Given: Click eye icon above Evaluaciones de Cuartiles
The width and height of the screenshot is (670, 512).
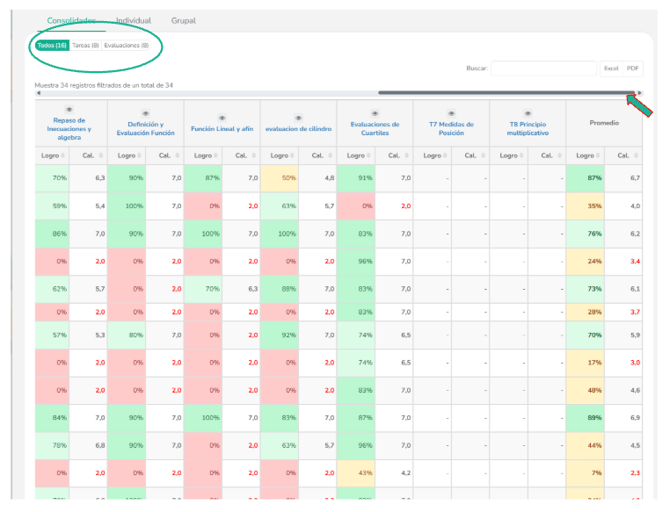Looking at the screenshot, I should [x=374, y=113].
